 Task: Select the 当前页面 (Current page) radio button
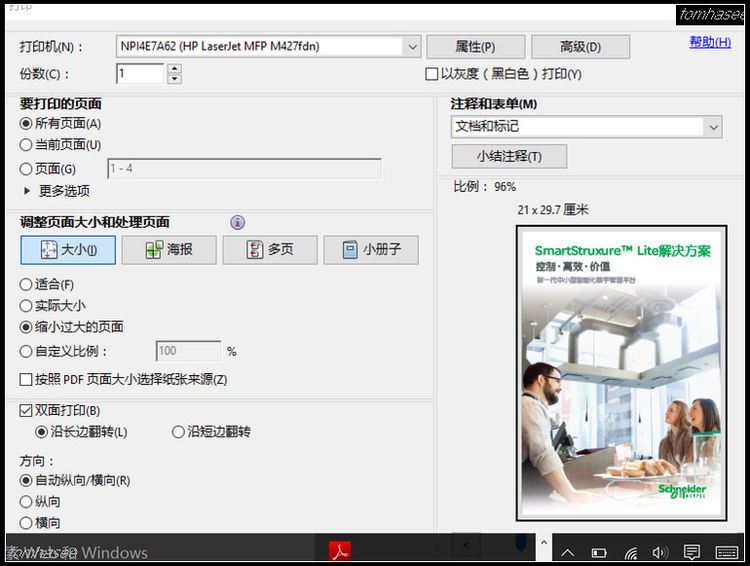click(27, 145)
